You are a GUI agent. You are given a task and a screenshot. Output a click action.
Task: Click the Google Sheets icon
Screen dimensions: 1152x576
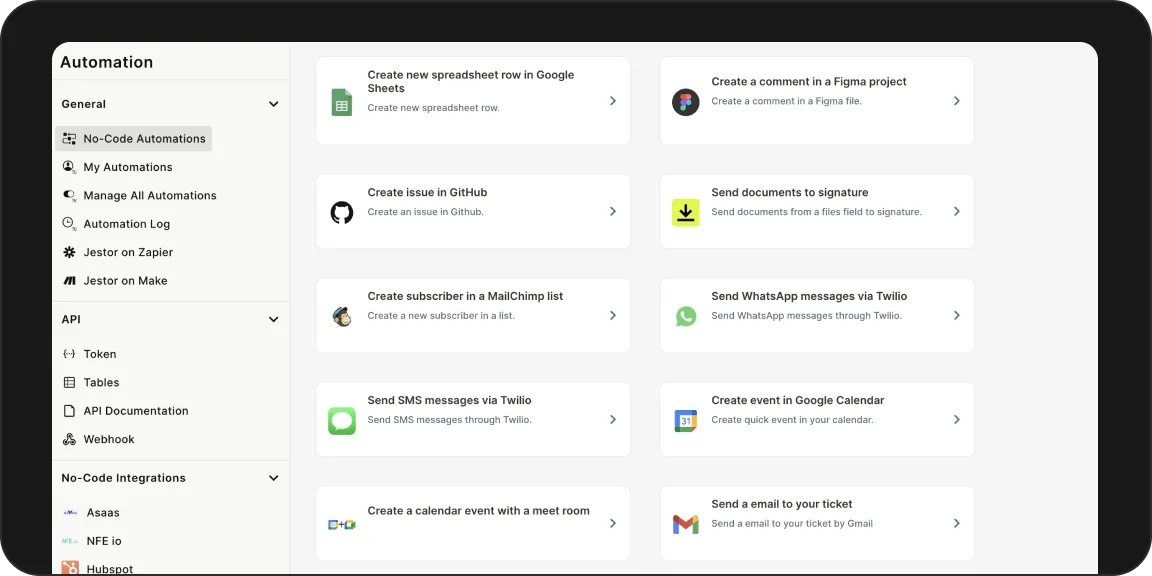point(342,102)
